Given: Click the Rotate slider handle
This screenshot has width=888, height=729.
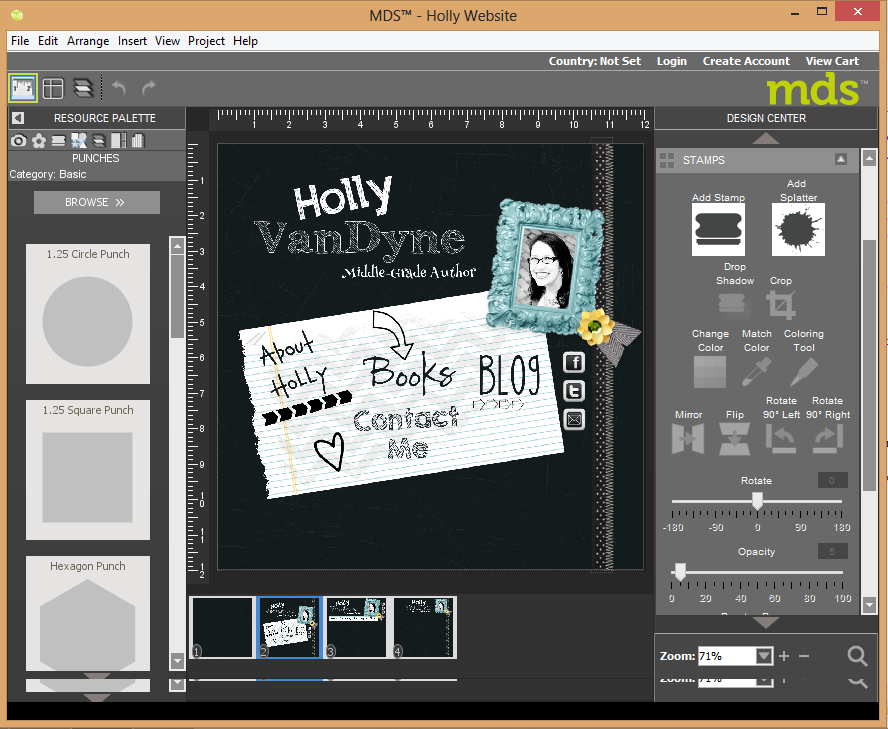Looking at the screenshot, I should tap(757, 501).
